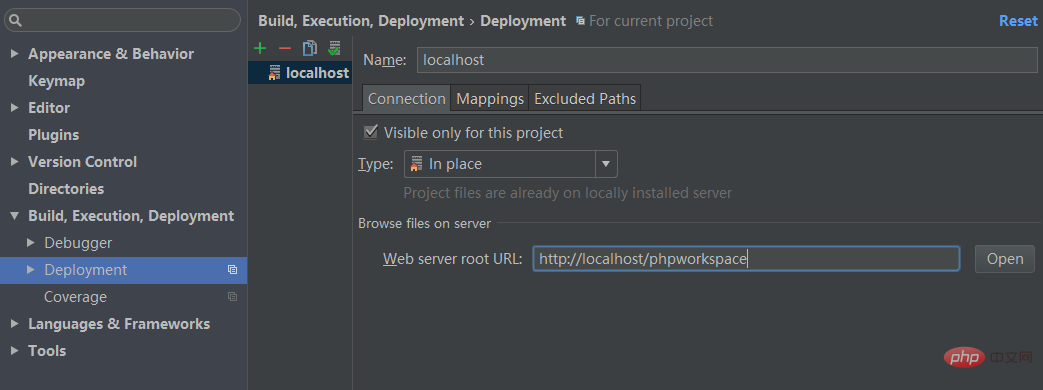The height and width of the screenshot is (390, 1043).
Task: Click Build, Execution, Deployment breadcrumb text
Action: 361,21
